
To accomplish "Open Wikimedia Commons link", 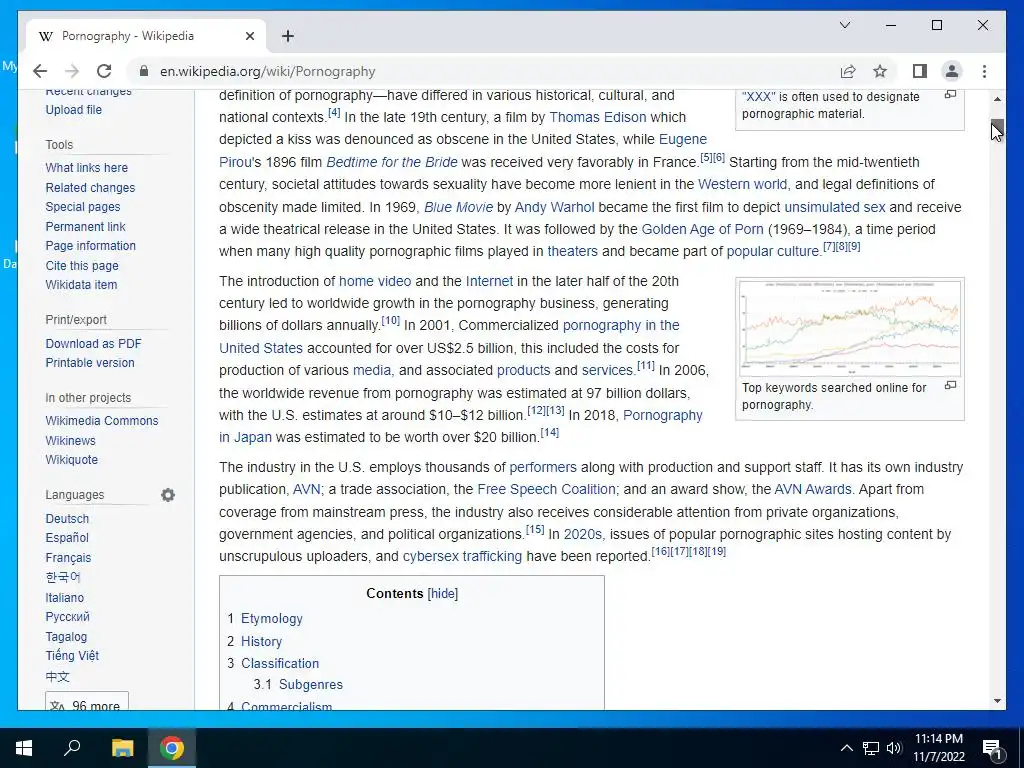I will point(102,421).
